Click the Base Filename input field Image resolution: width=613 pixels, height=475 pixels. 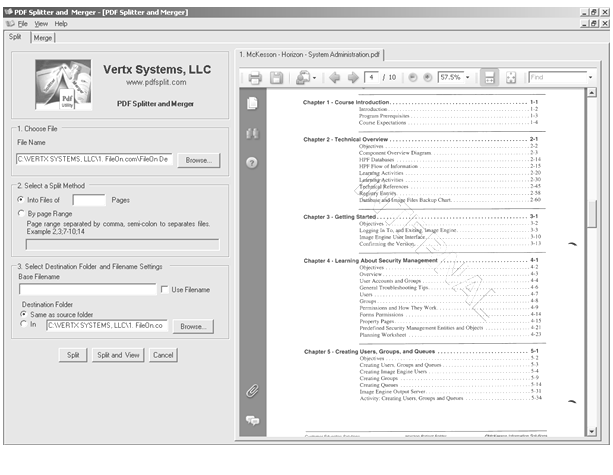[88, 289]
